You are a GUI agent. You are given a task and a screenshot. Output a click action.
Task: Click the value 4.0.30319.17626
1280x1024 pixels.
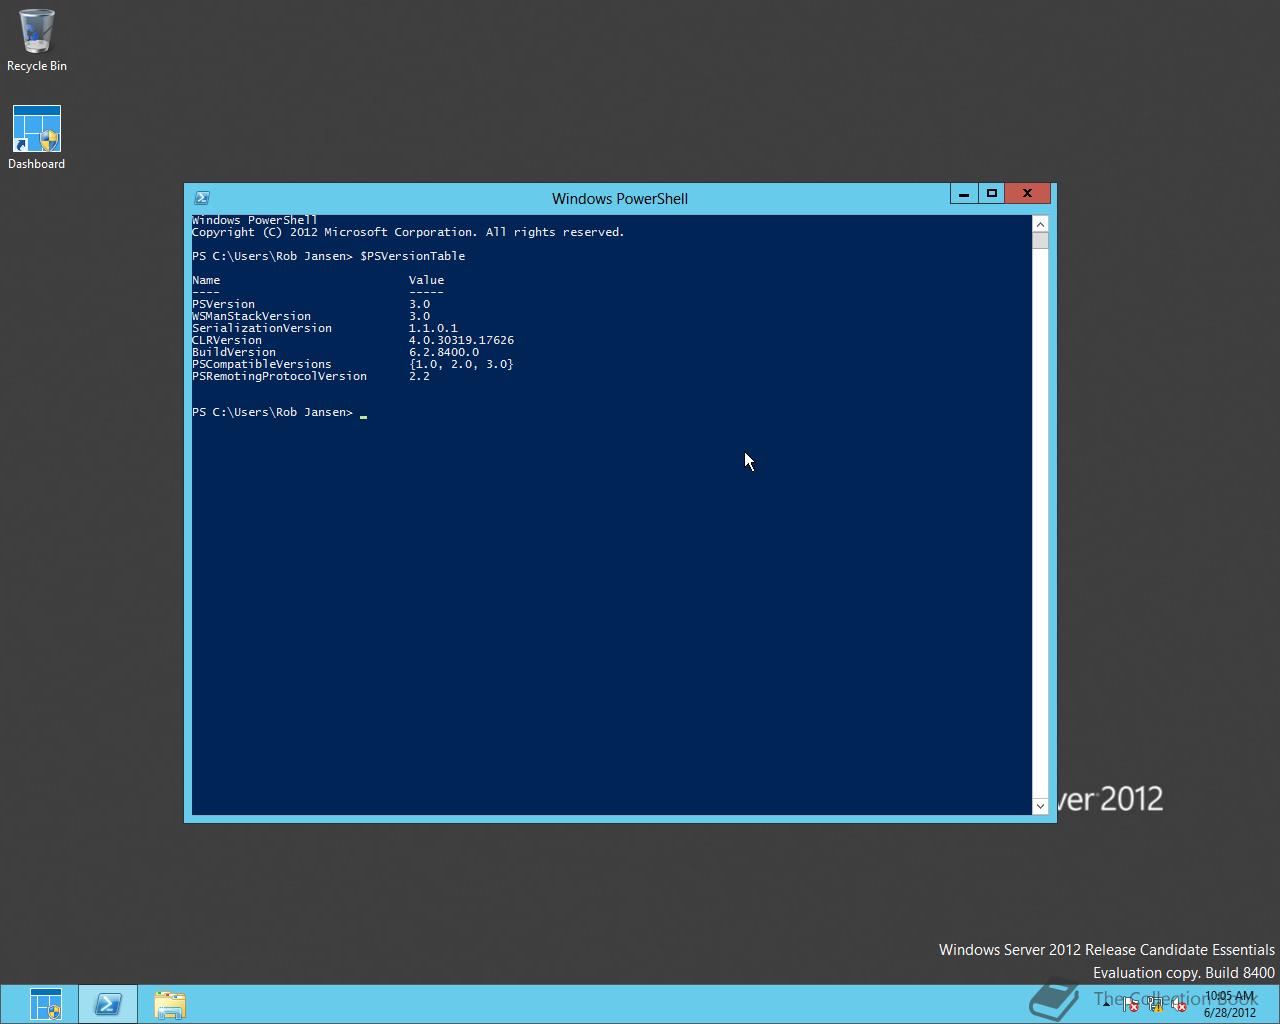click(461, 340)
